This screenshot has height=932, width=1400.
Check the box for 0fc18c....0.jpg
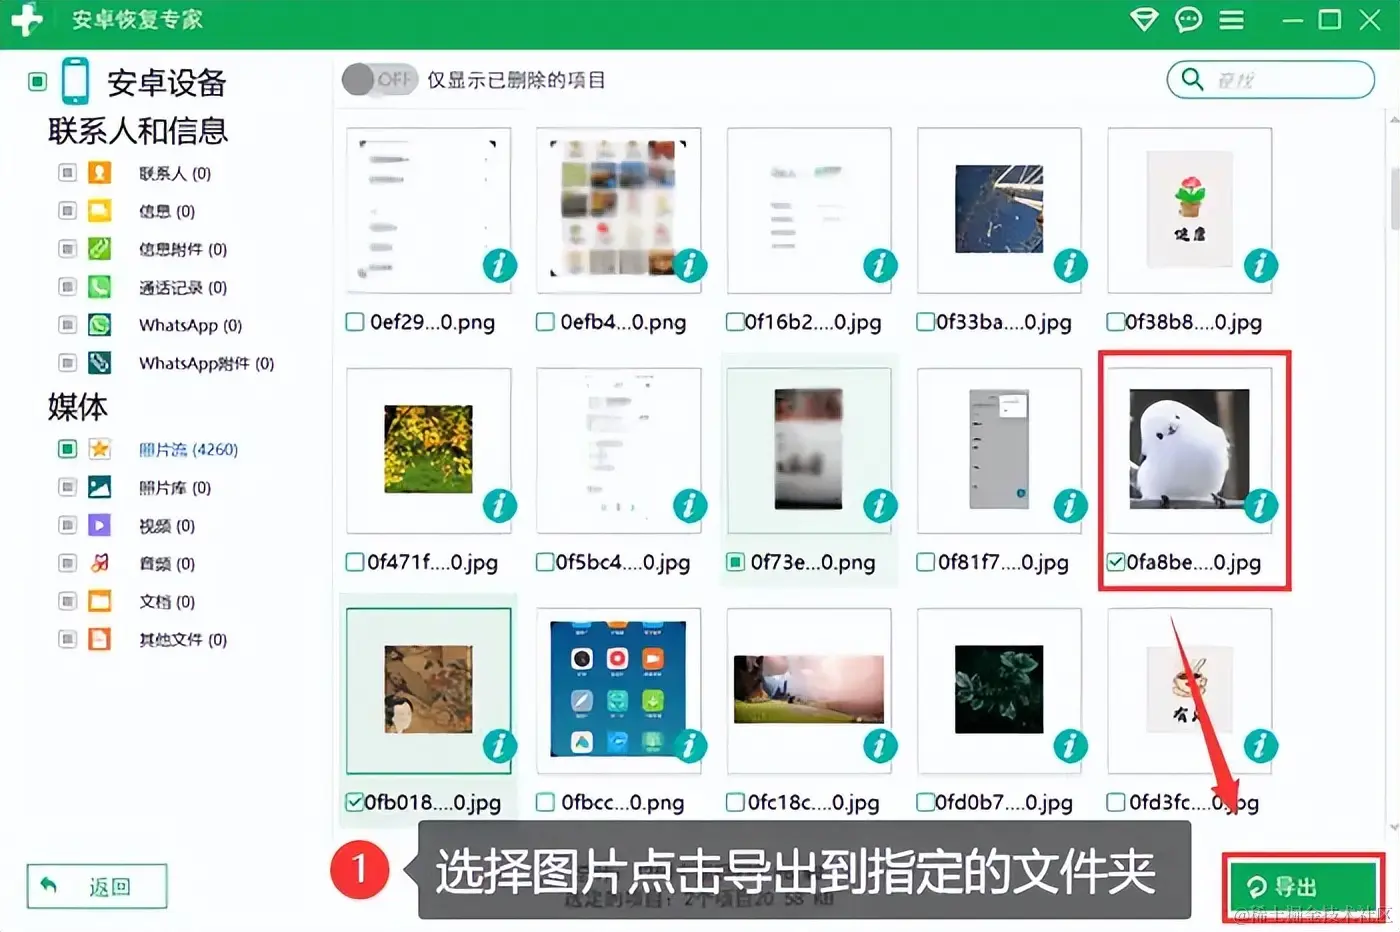(x=735, y=802)
